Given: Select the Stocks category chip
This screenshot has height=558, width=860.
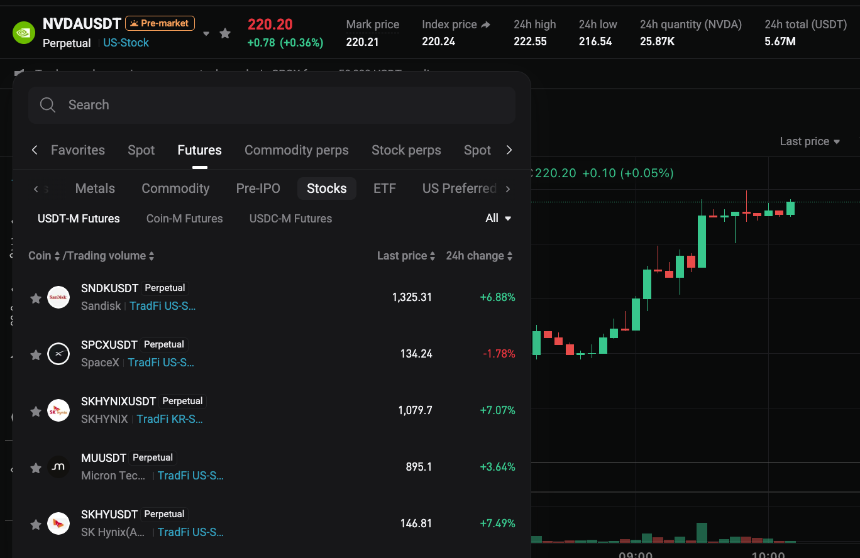Looking at the screenshot, I should point(326,189).
